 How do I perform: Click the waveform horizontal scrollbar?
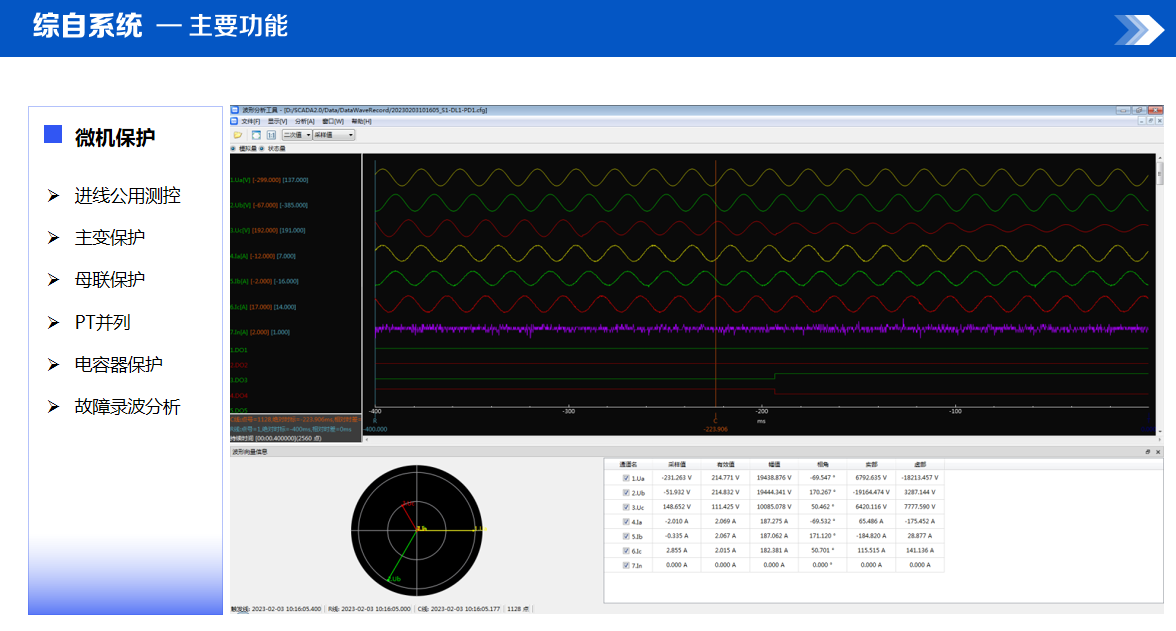760,439
